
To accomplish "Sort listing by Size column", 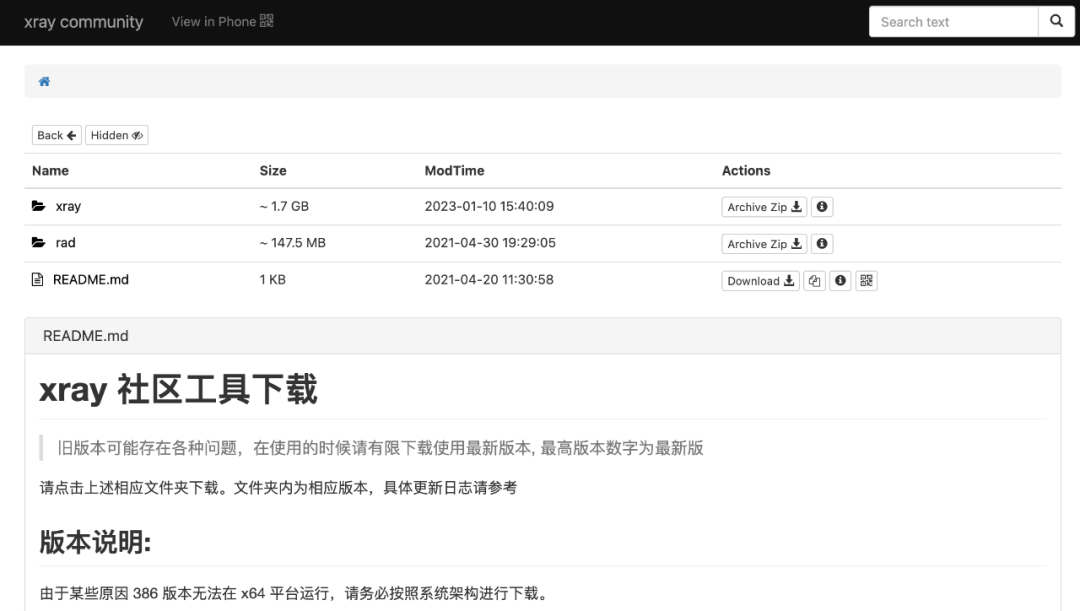I will [x=272, y=170].
